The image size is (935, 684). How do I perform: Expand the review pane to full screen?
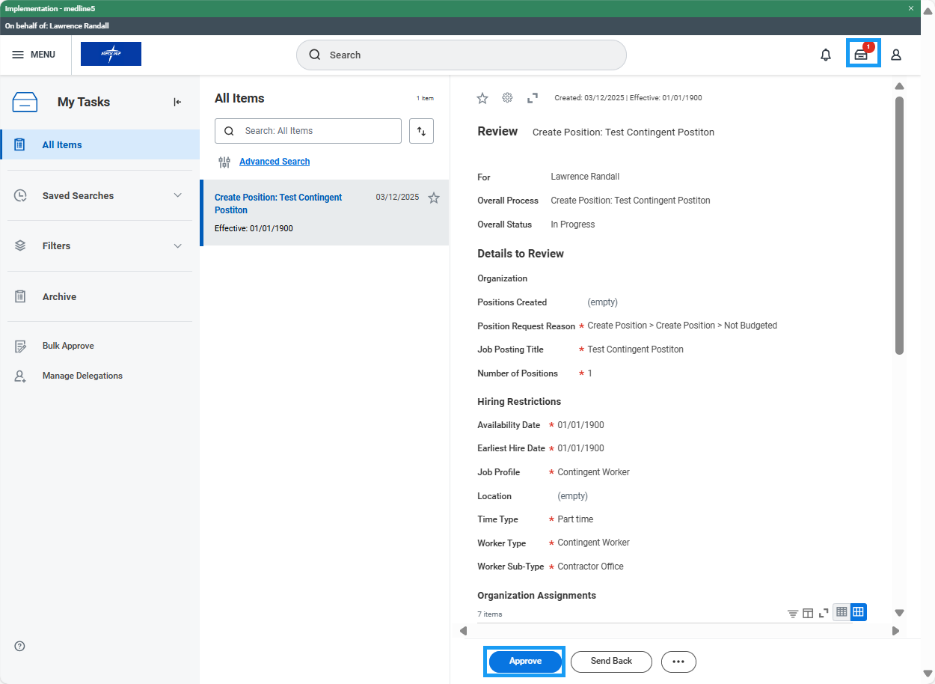pyautogui.click(x=532, y=98)
